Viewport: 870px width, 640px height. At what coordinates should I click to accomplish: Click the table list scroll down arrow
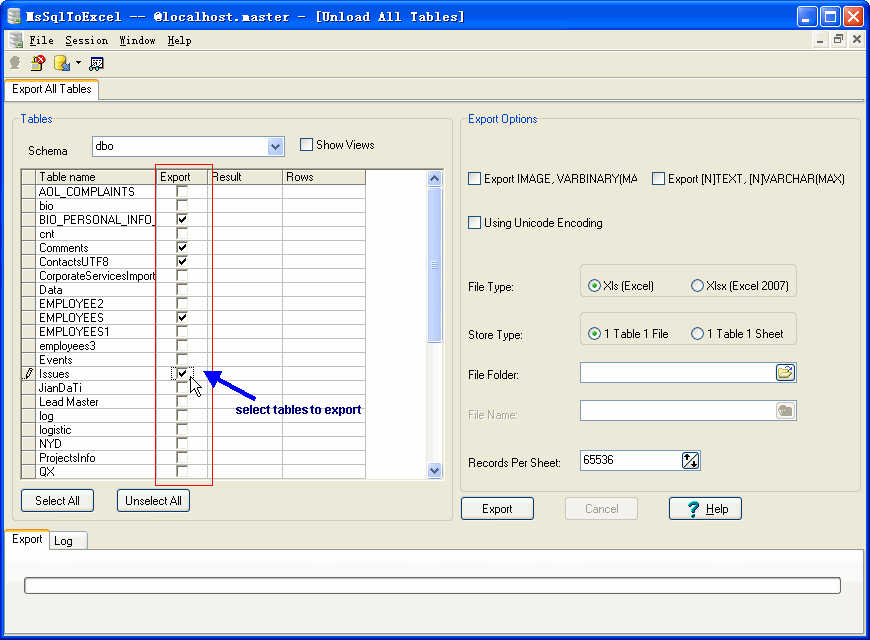pyautogui.click(x=434, y=471)
